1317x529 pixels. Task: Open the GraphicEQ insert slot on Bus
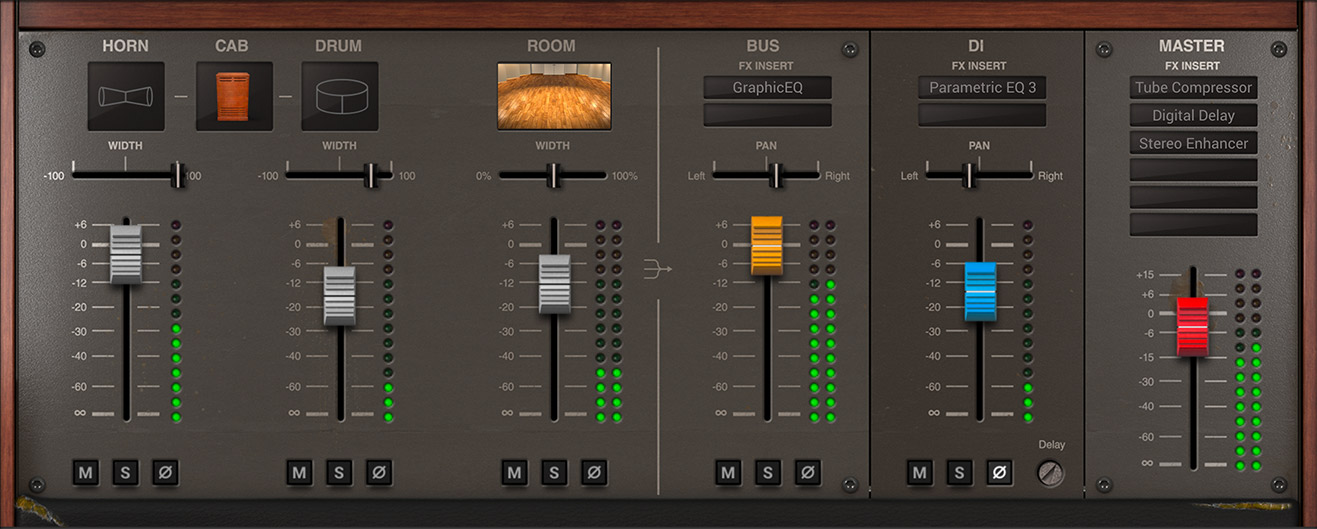(767, 88)
